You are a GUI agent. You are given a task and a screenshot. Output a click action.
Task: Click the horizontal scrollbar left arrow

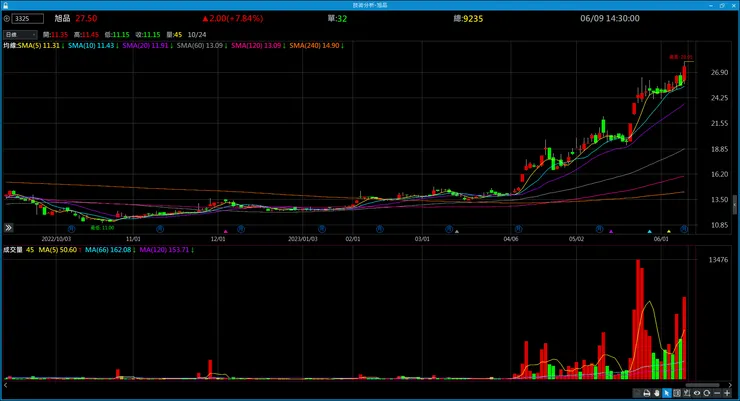tap(6, 385)
